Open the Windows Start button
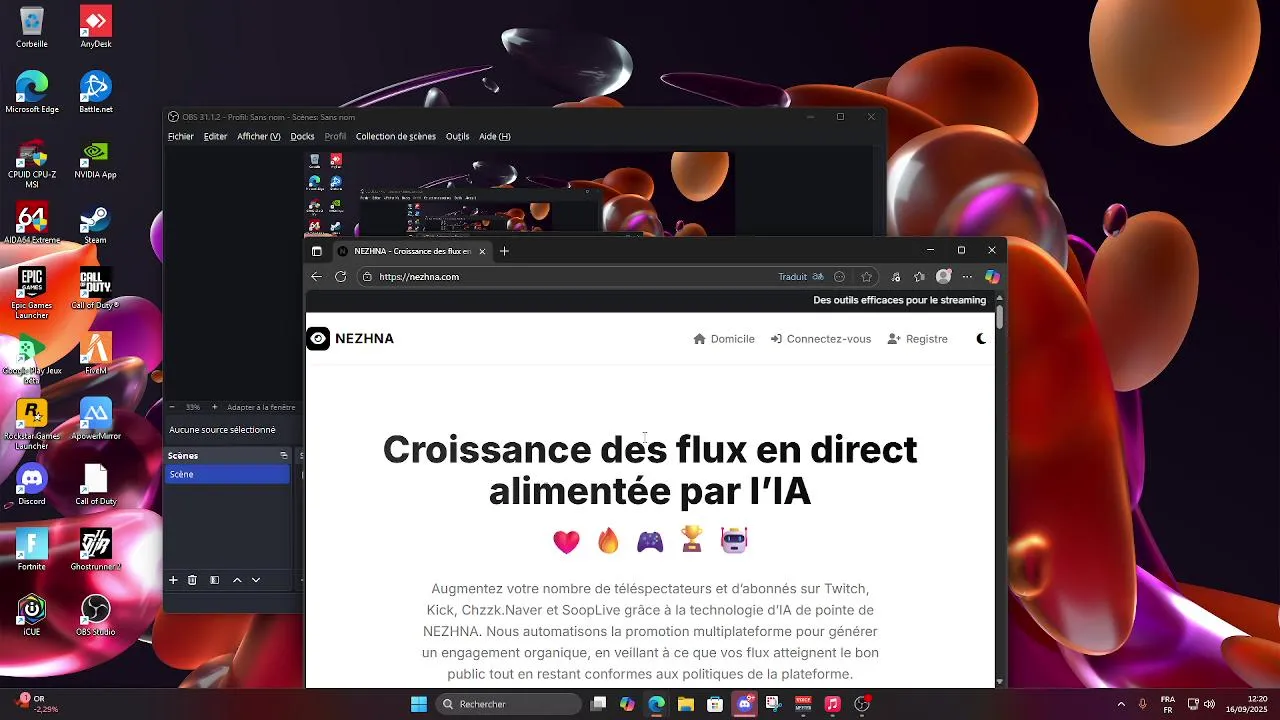Screen dimensions: 1280x720 pyautogui.click(x=419, y=704)
